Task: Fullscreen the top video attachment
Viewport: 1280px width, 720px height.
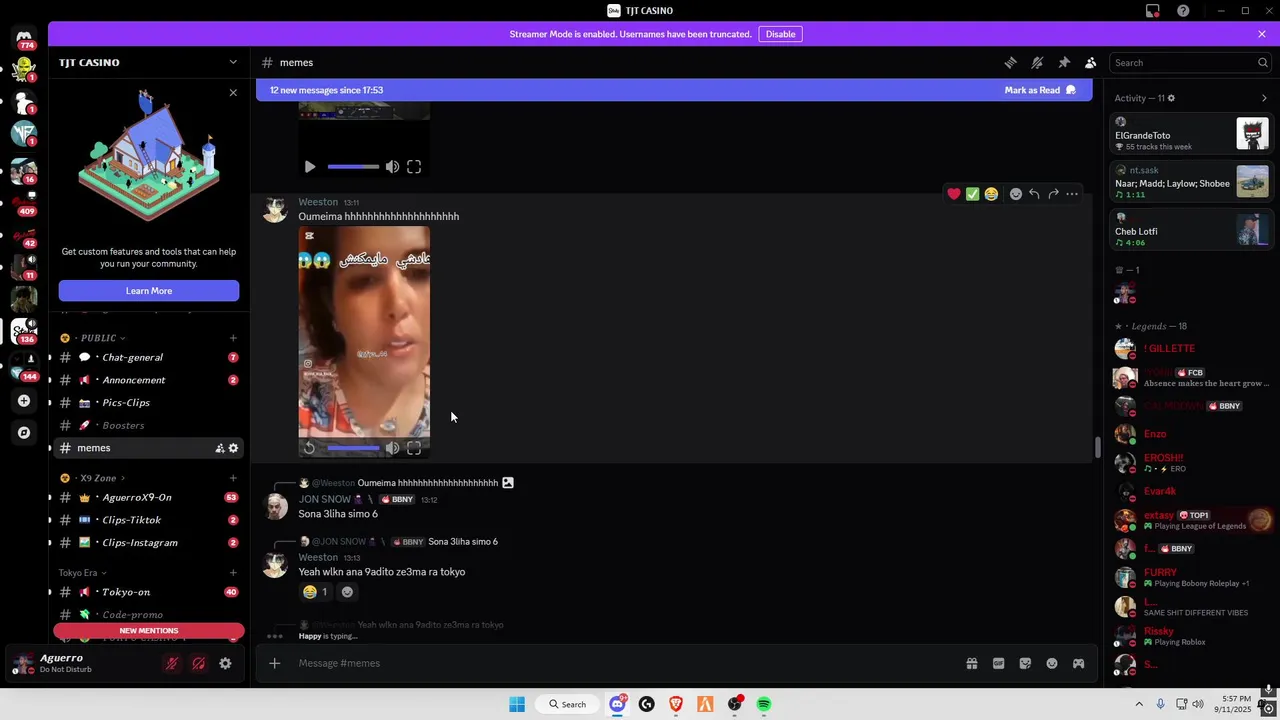Action: click(414, 167)
